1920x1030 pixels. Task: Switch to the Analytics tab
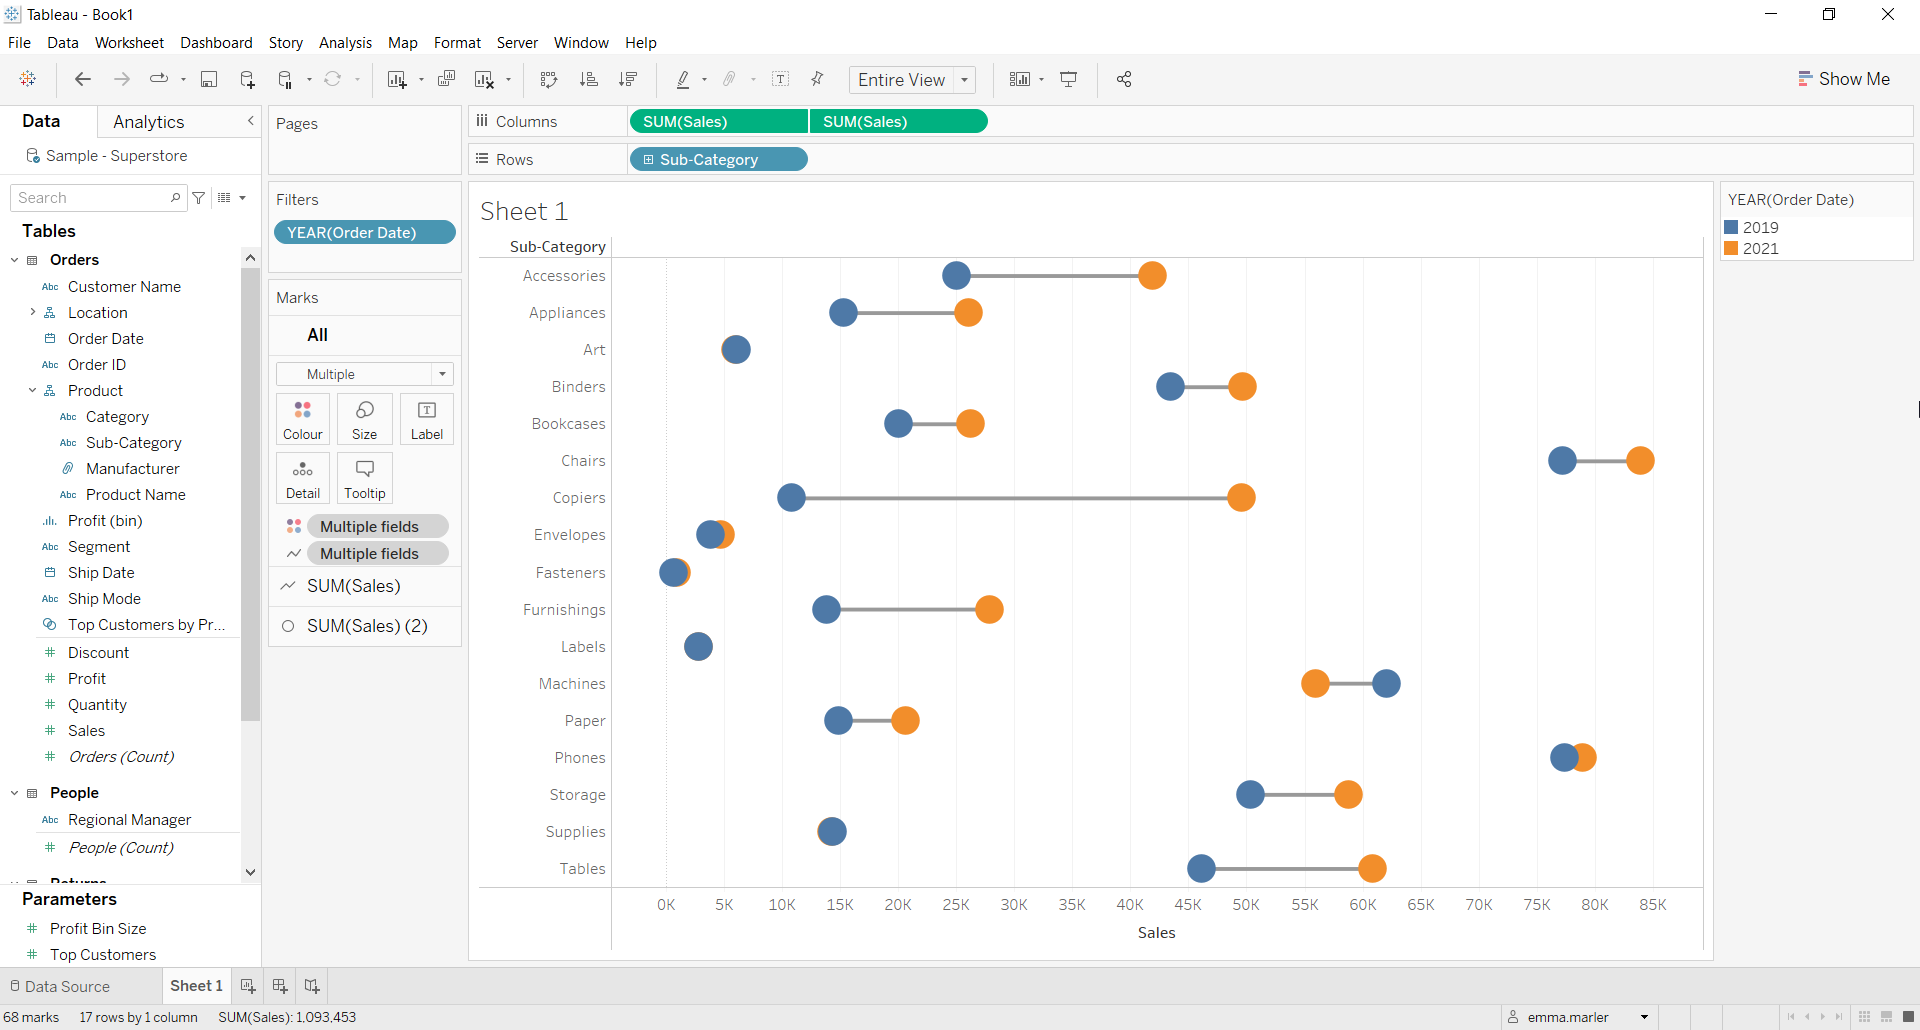(x=148, y=122)
